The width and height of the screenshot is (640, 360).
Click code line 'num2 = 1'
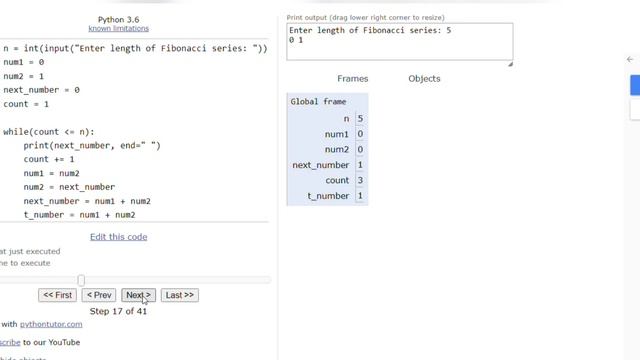(24, 76)
